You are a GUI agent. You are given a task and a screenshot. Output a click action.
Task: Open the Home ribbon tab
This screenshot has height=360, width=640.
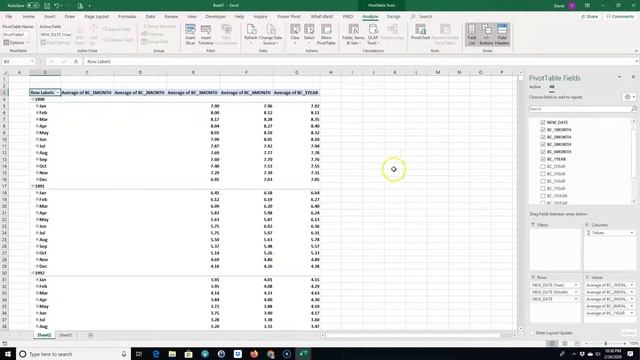[x=29, y=17]
